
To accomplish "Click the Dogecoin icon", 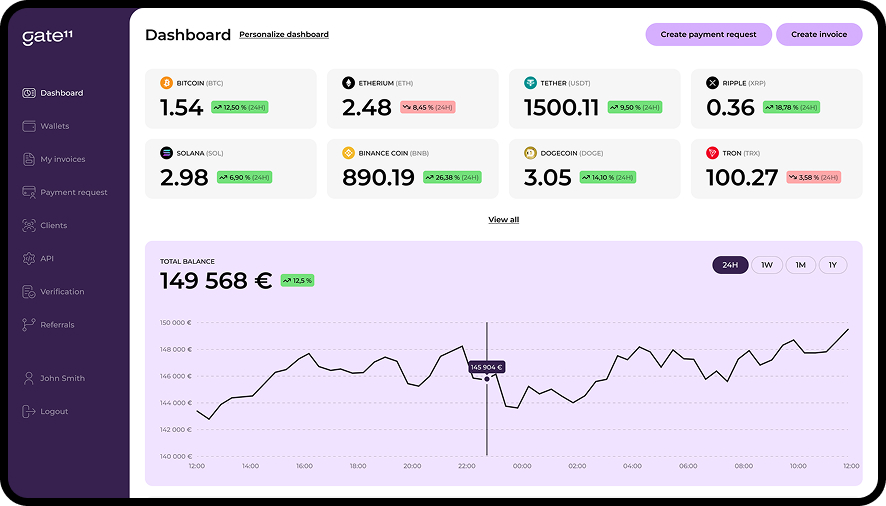I will [530, 153].
